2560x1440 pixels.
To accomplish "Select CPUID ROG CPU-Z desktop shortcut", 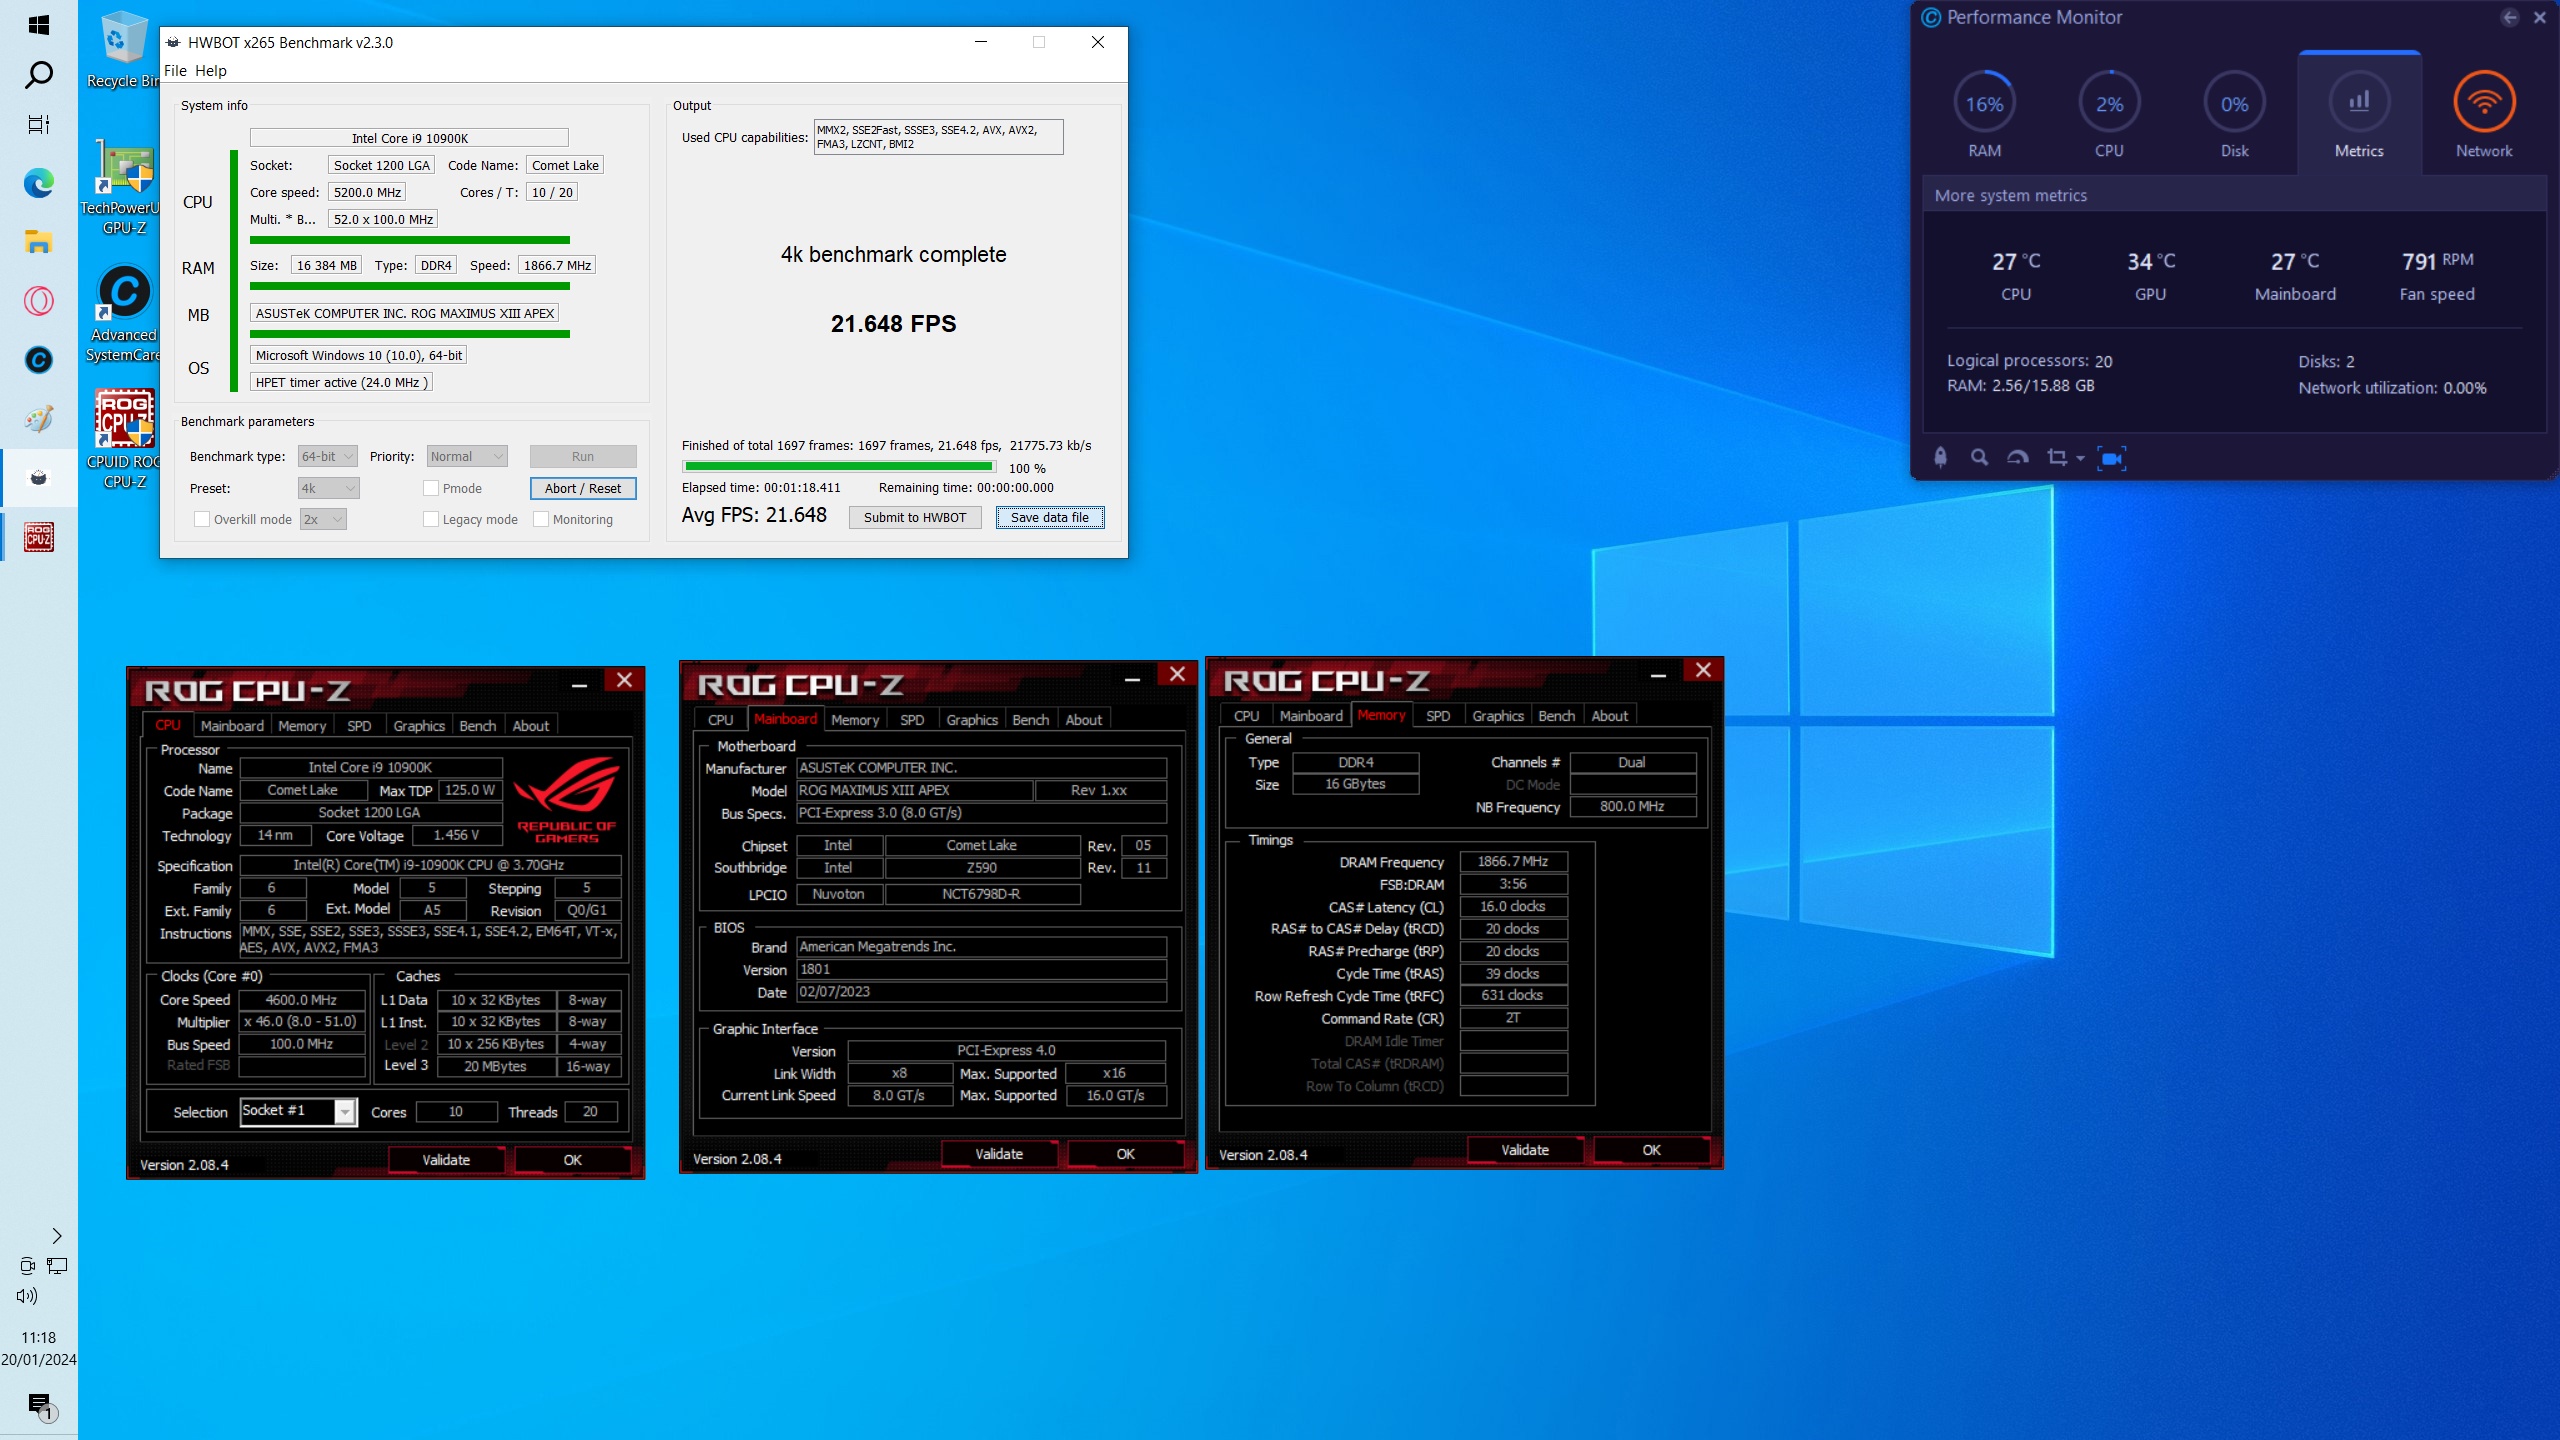I will coord(123,440).
